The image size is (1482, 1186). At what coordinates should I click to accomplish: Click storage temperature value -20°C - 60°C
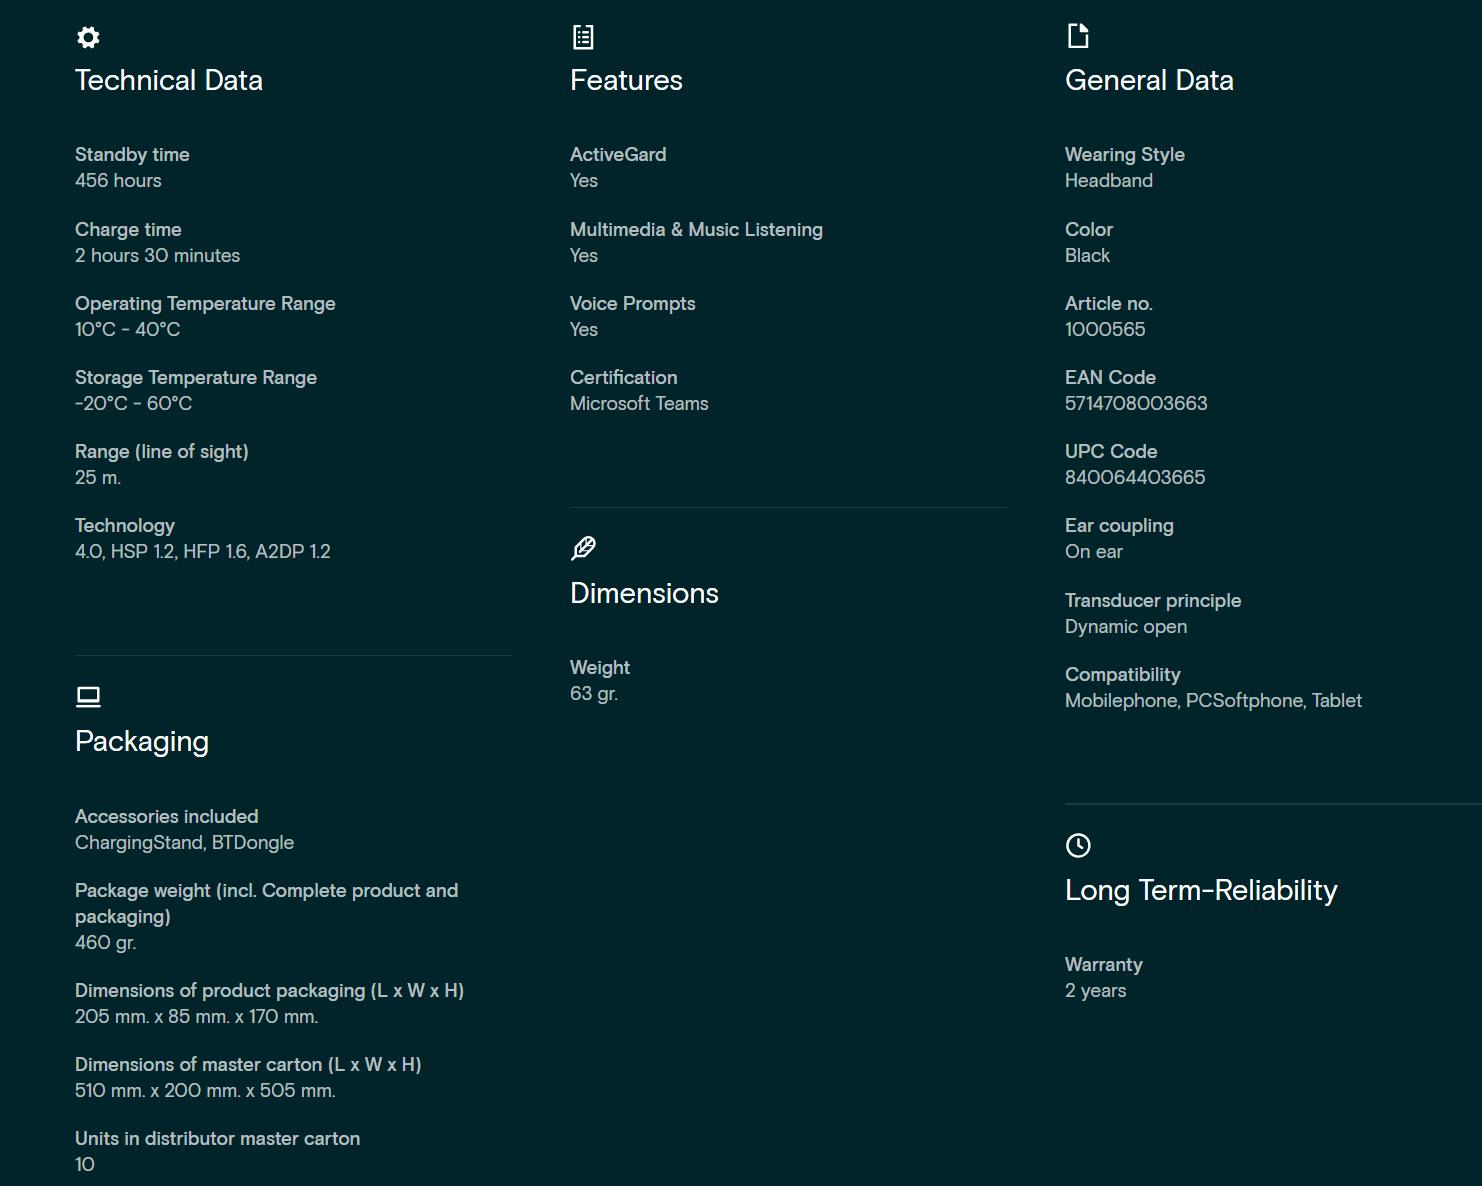(x=133, y=404)
